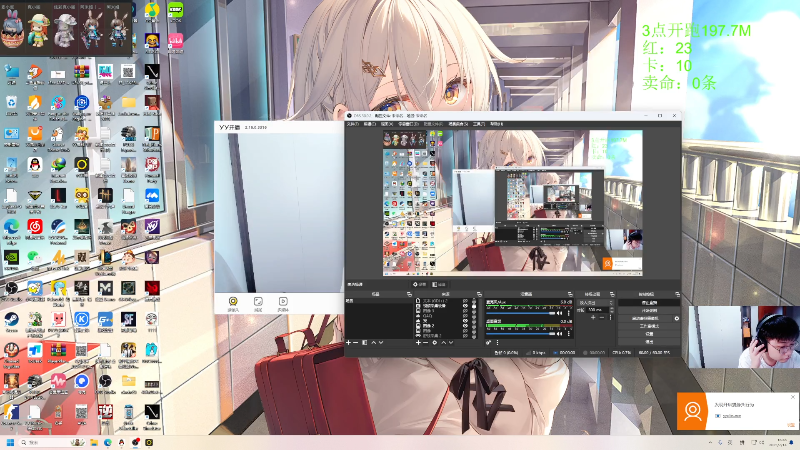Toggle lock of last source row
The height and width of the screenshot is (450, 800).
click(474, 336)
